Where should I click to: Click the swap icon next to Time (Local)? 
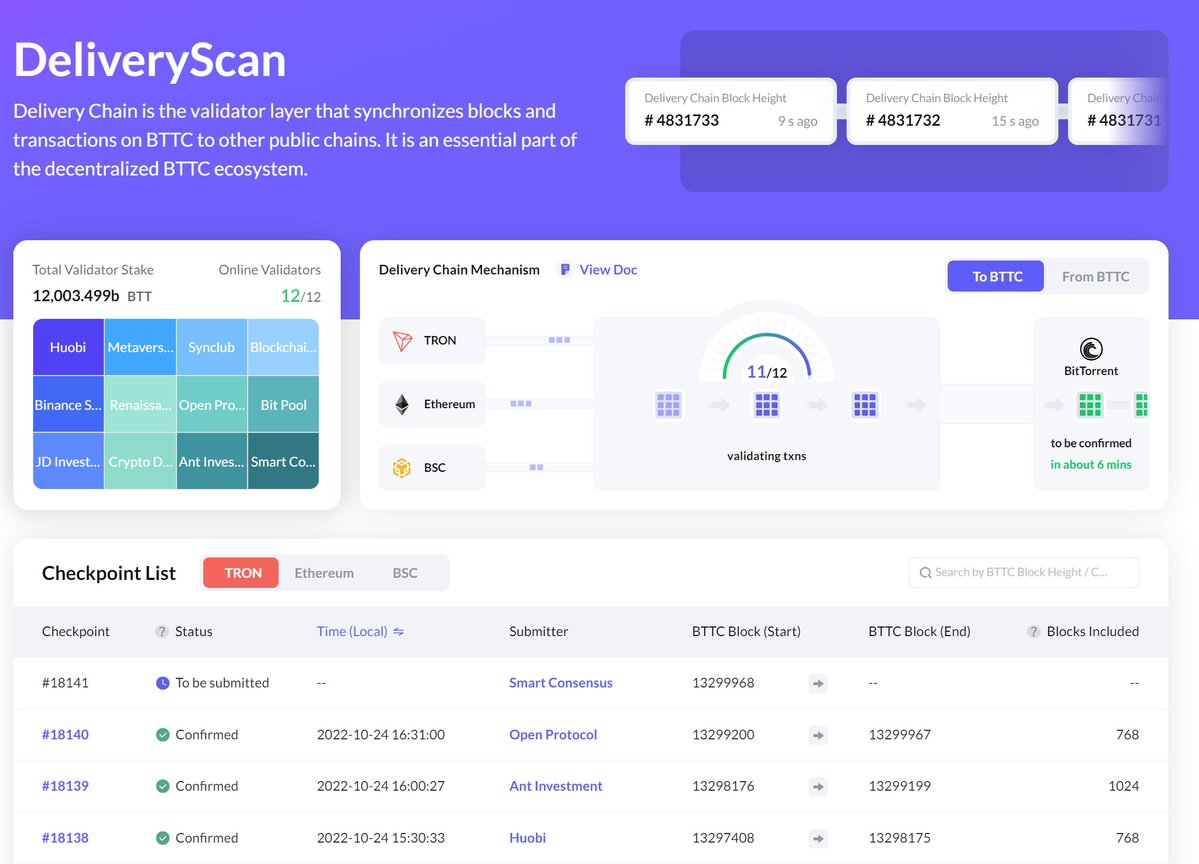[x=398, y=632]
